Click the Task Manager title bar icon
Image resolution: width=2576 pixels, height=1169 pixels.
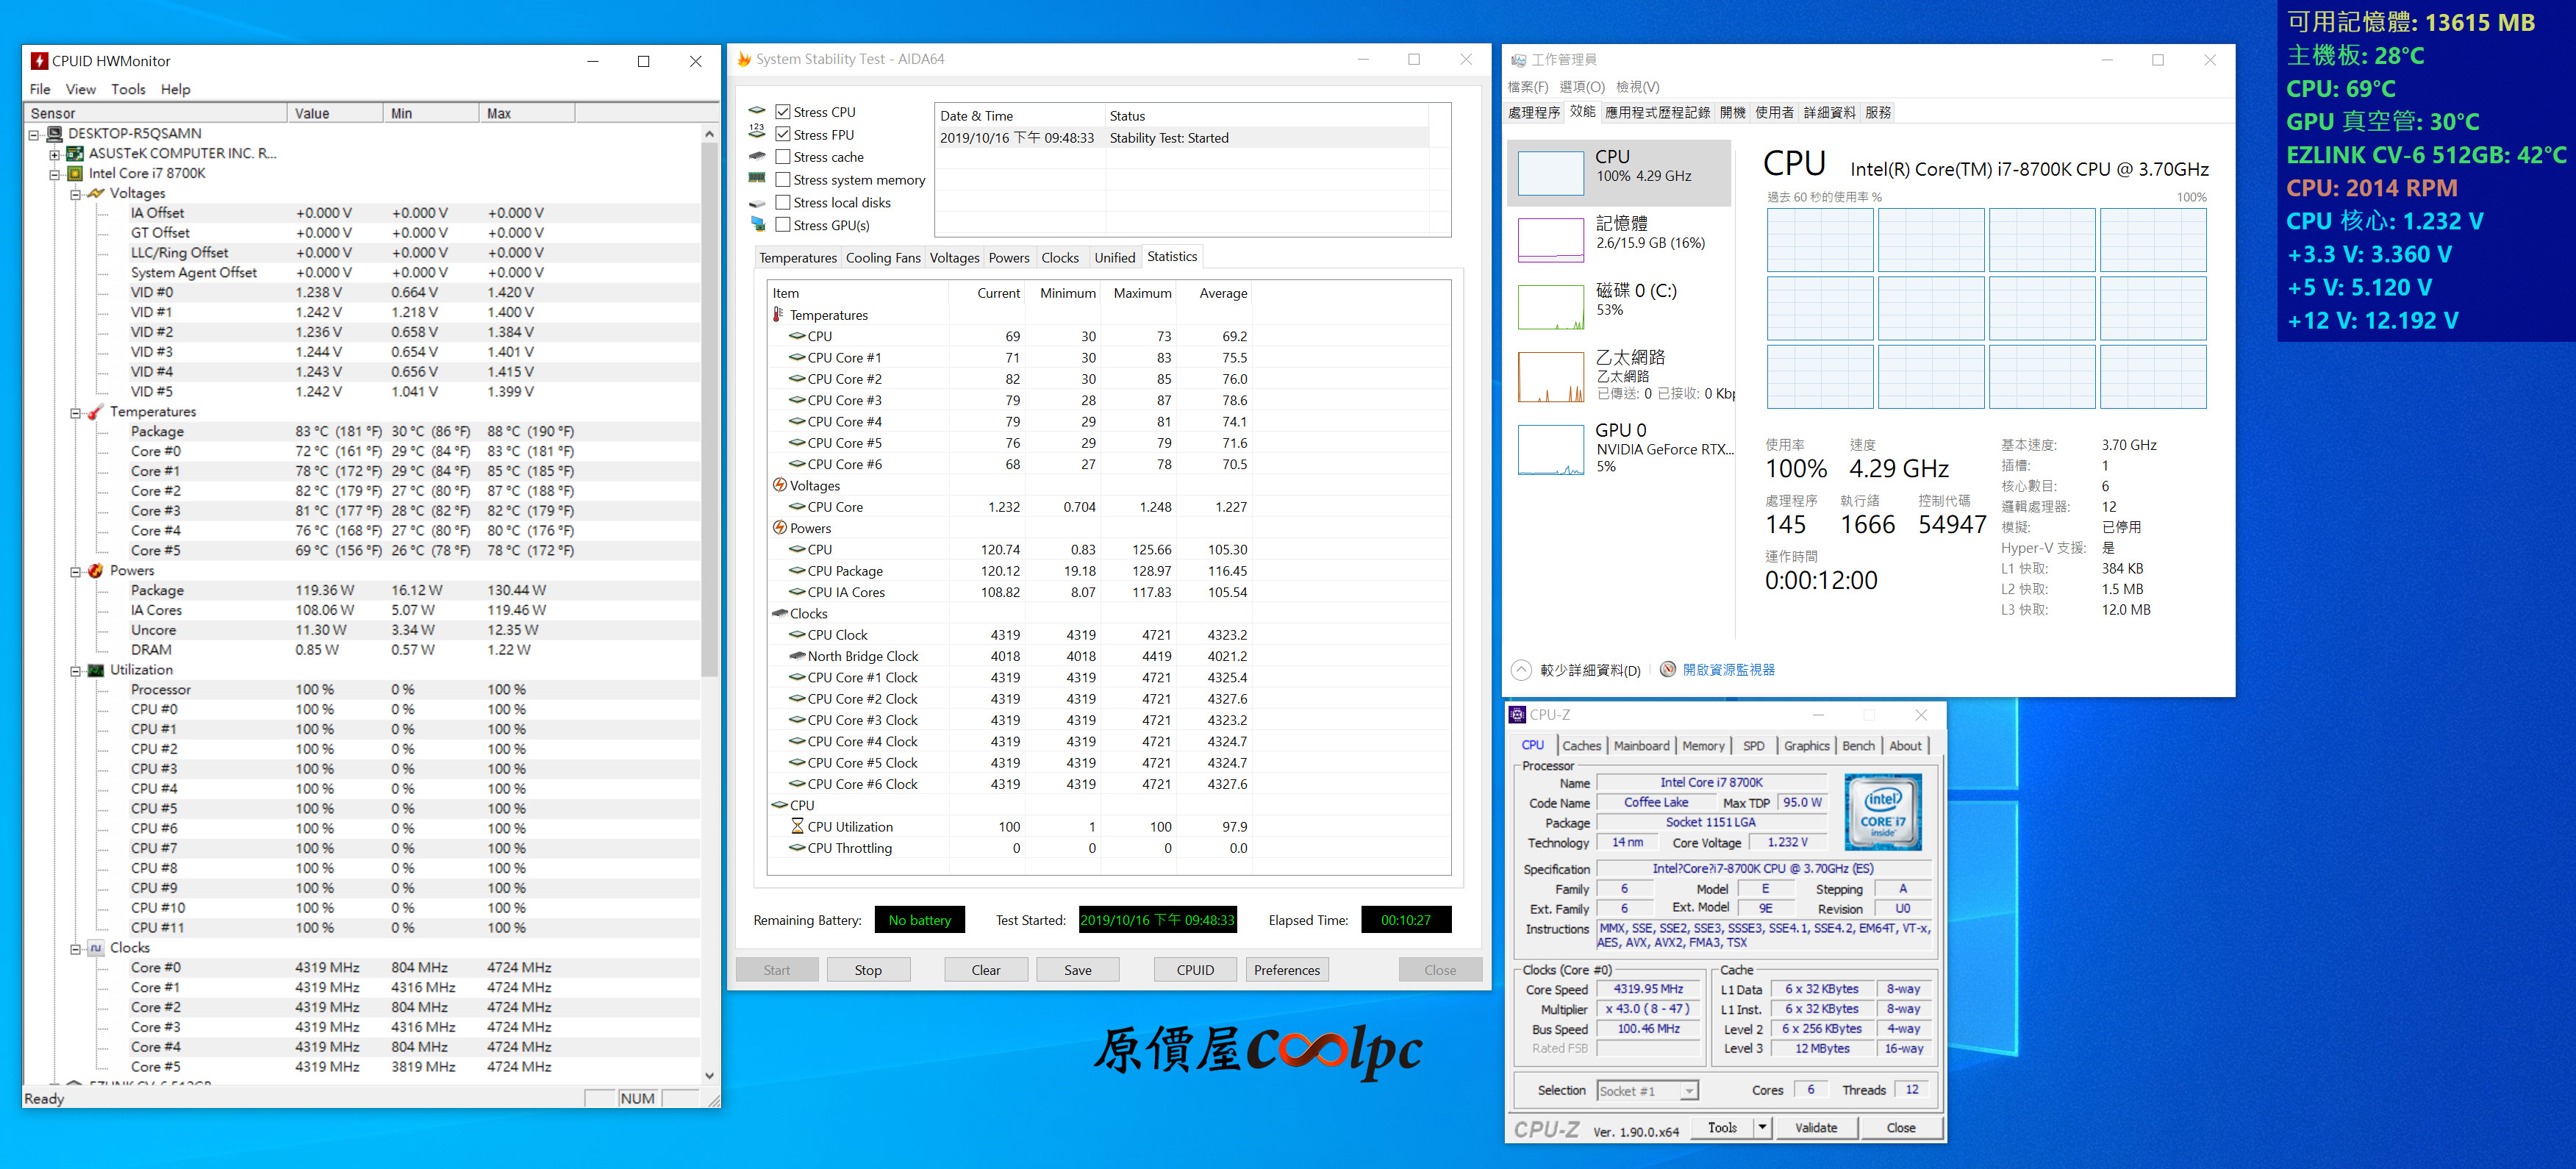1518,60
